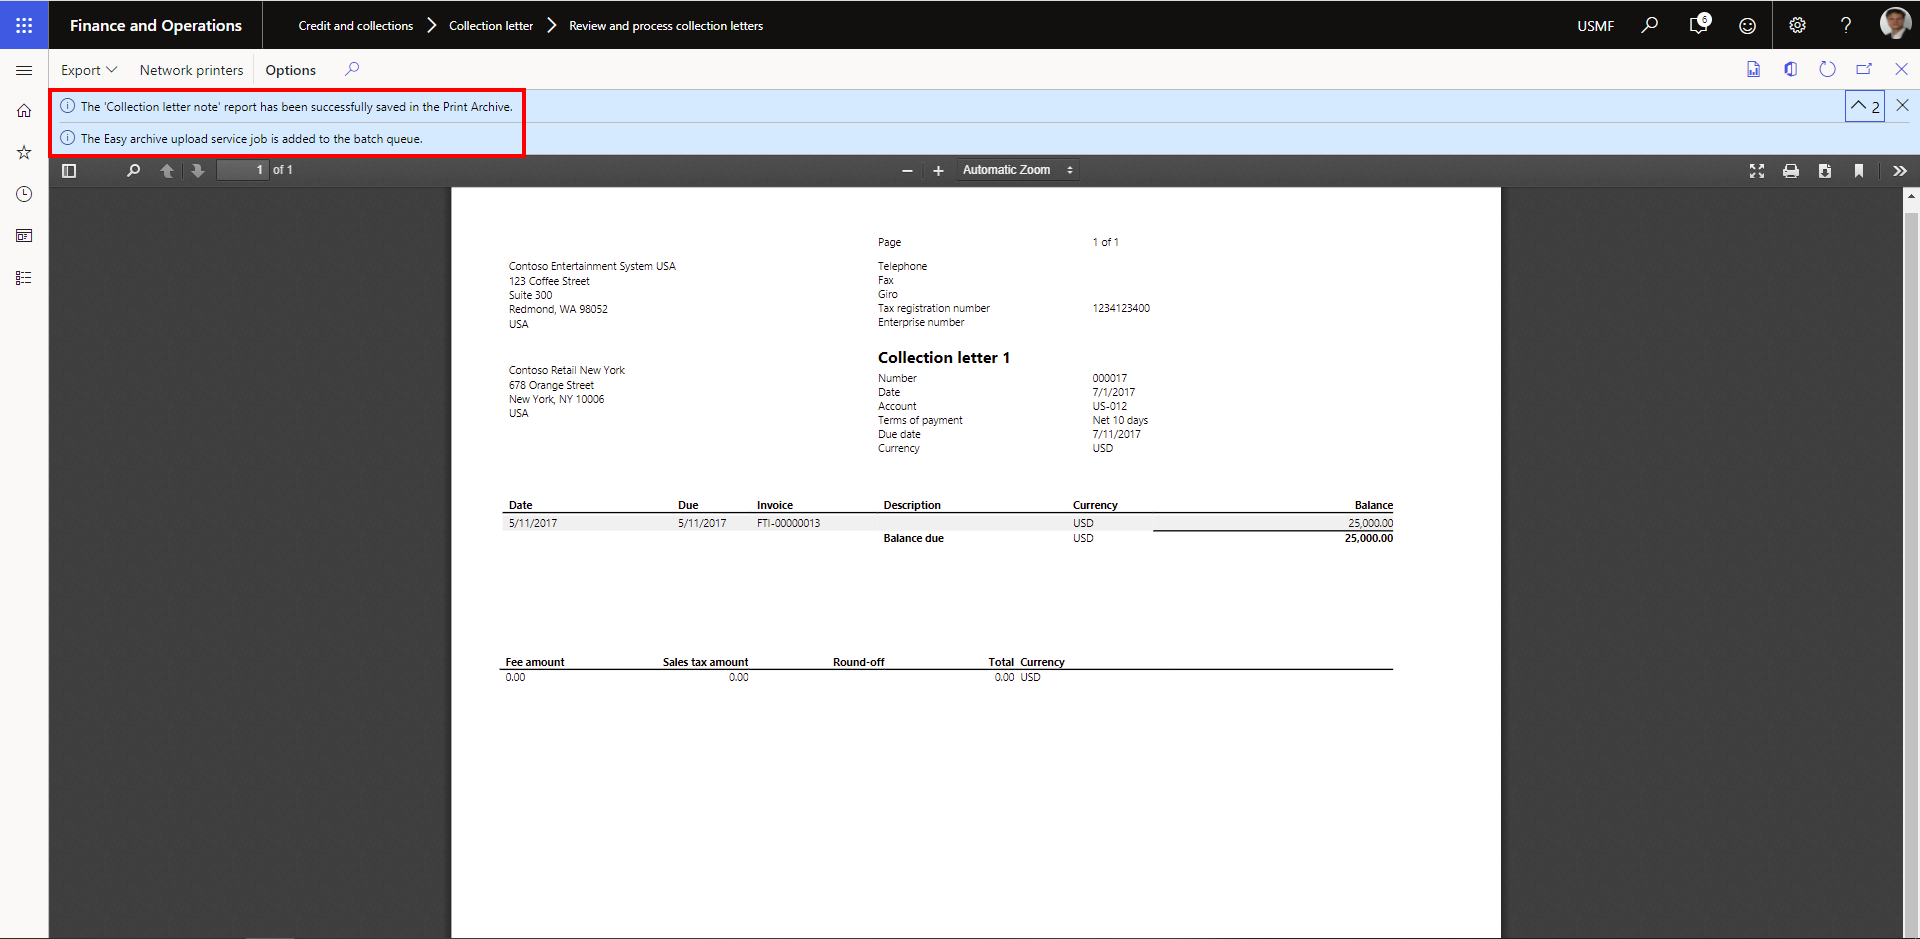The height and width of the screenshot is (939, 1920).
Task: Click the USMF company selector
Action: (1595, 26)
